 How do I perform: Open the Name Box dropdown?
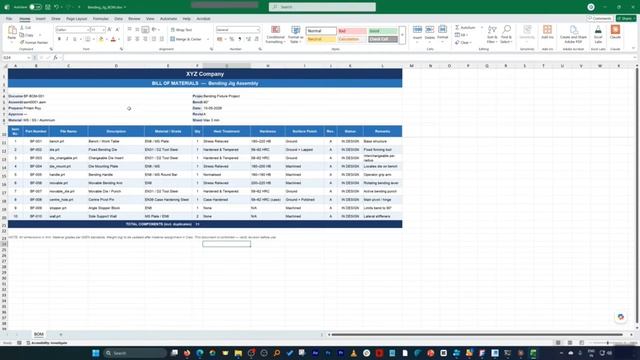click(29, 58)
